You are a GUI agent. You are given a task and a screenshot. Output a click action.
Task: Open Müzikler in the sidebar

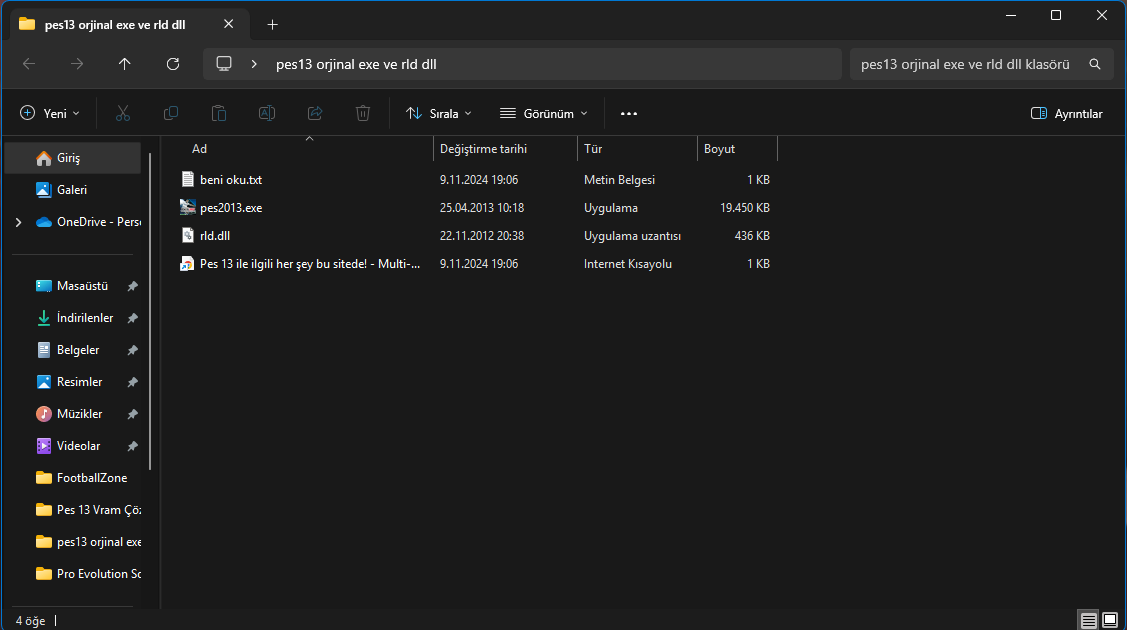pos(73,414)
